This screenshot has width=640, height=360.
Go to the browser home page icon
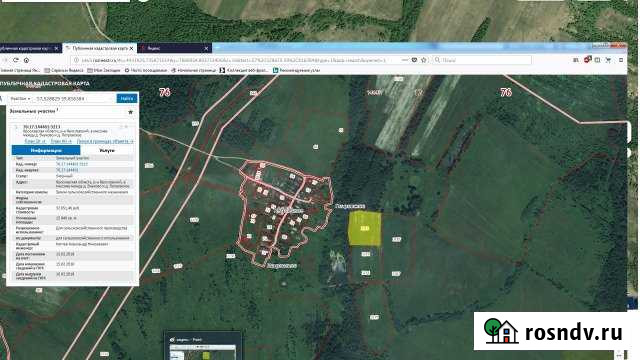tap(27, 60)
